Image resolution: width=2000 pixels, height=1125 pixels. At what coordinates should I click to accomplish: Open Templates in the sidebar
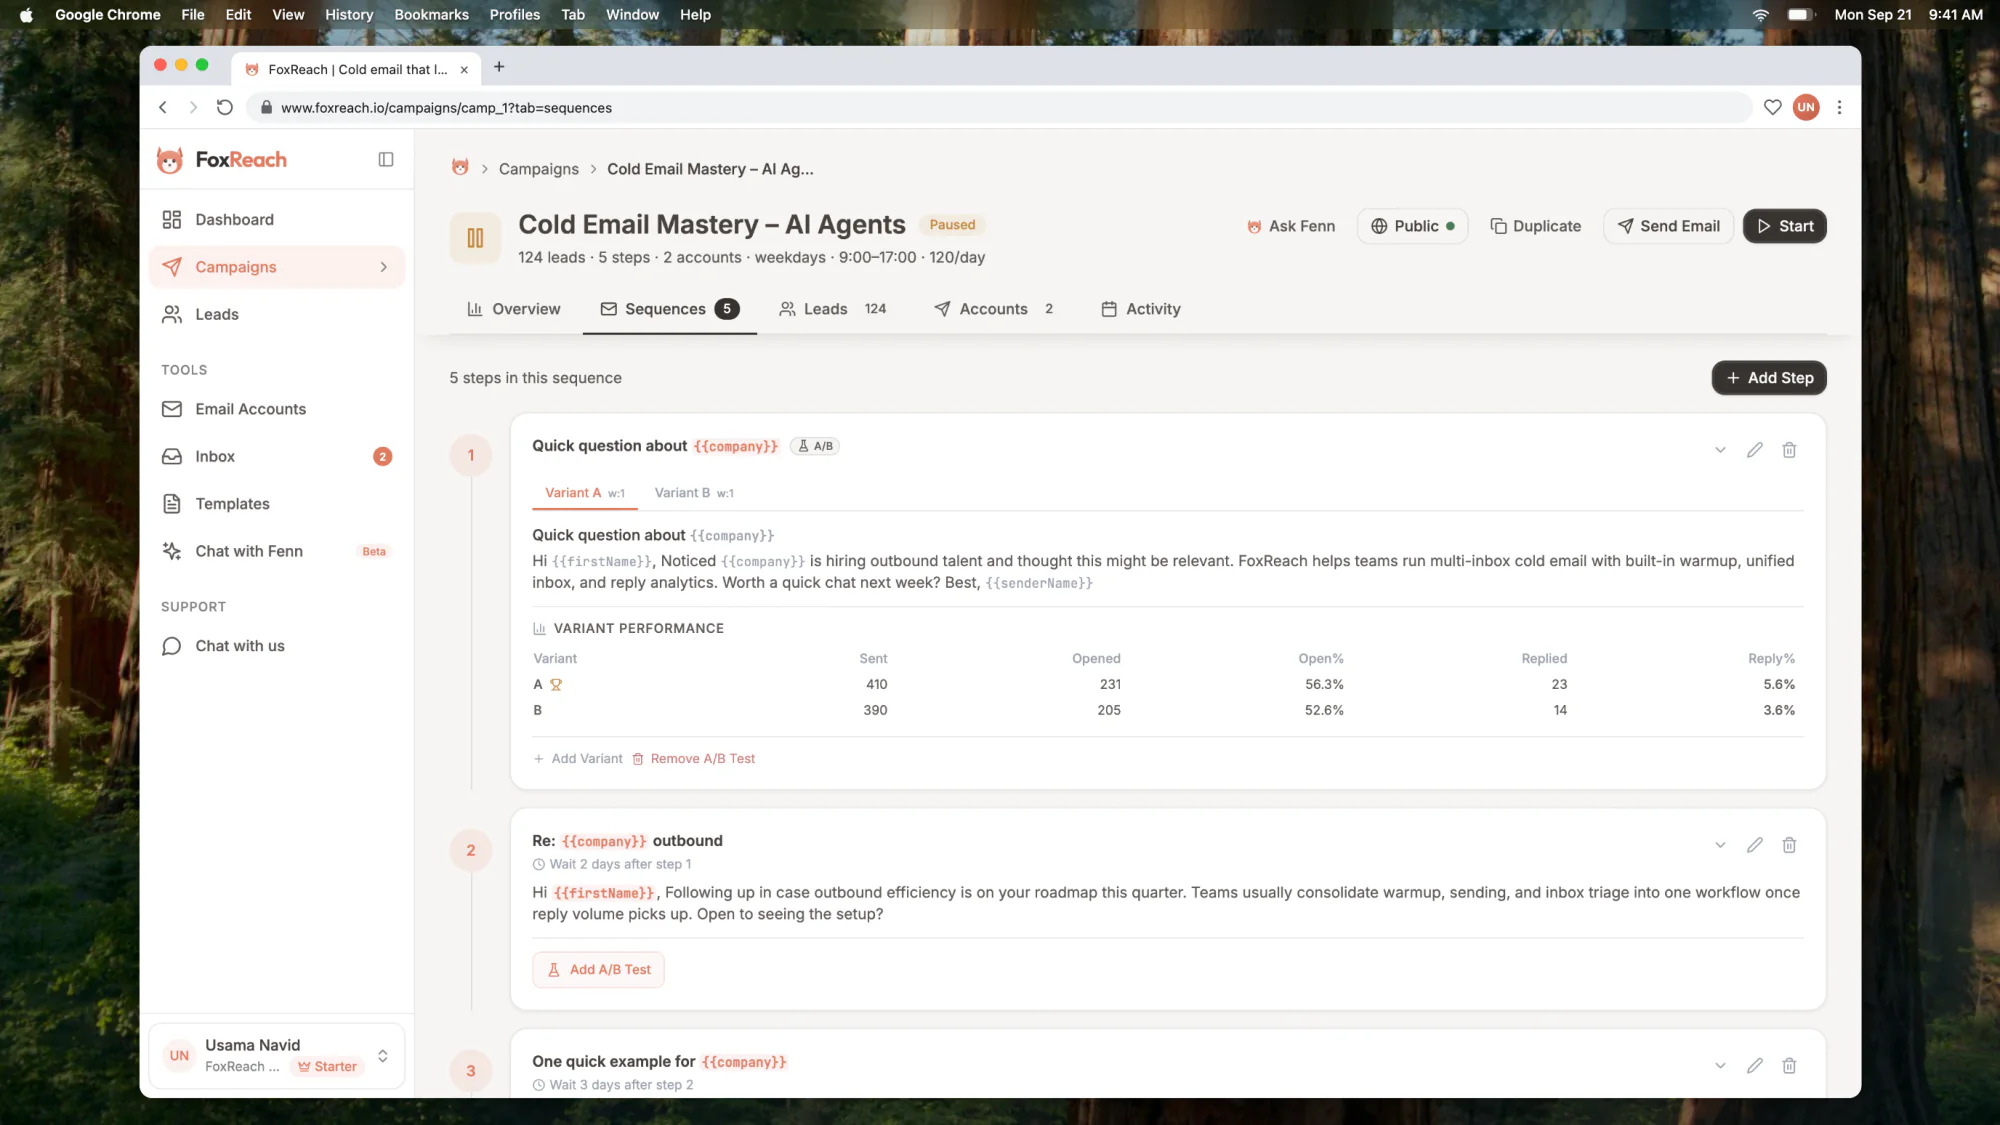(x=277, y=504)
